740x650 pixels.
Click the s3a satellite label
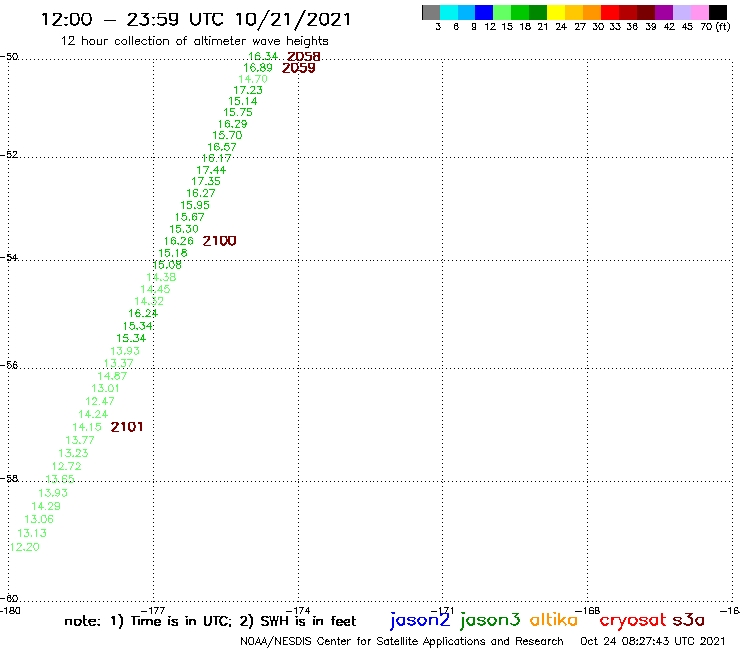[689, 620]
